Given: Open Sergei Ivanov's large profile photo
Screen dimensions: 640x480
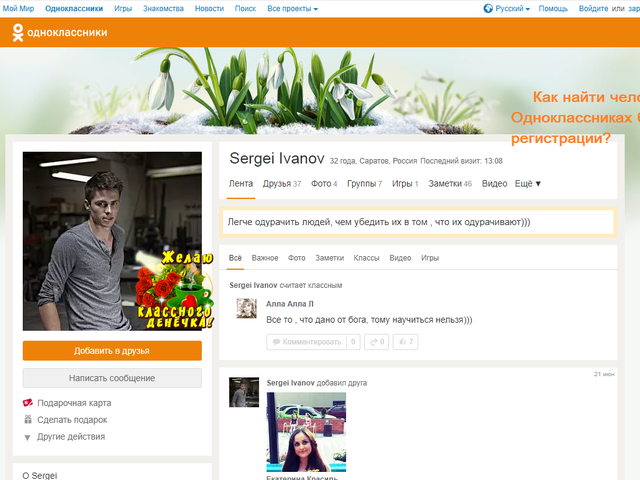Looking at the screenshot, I should click(112, 241).
